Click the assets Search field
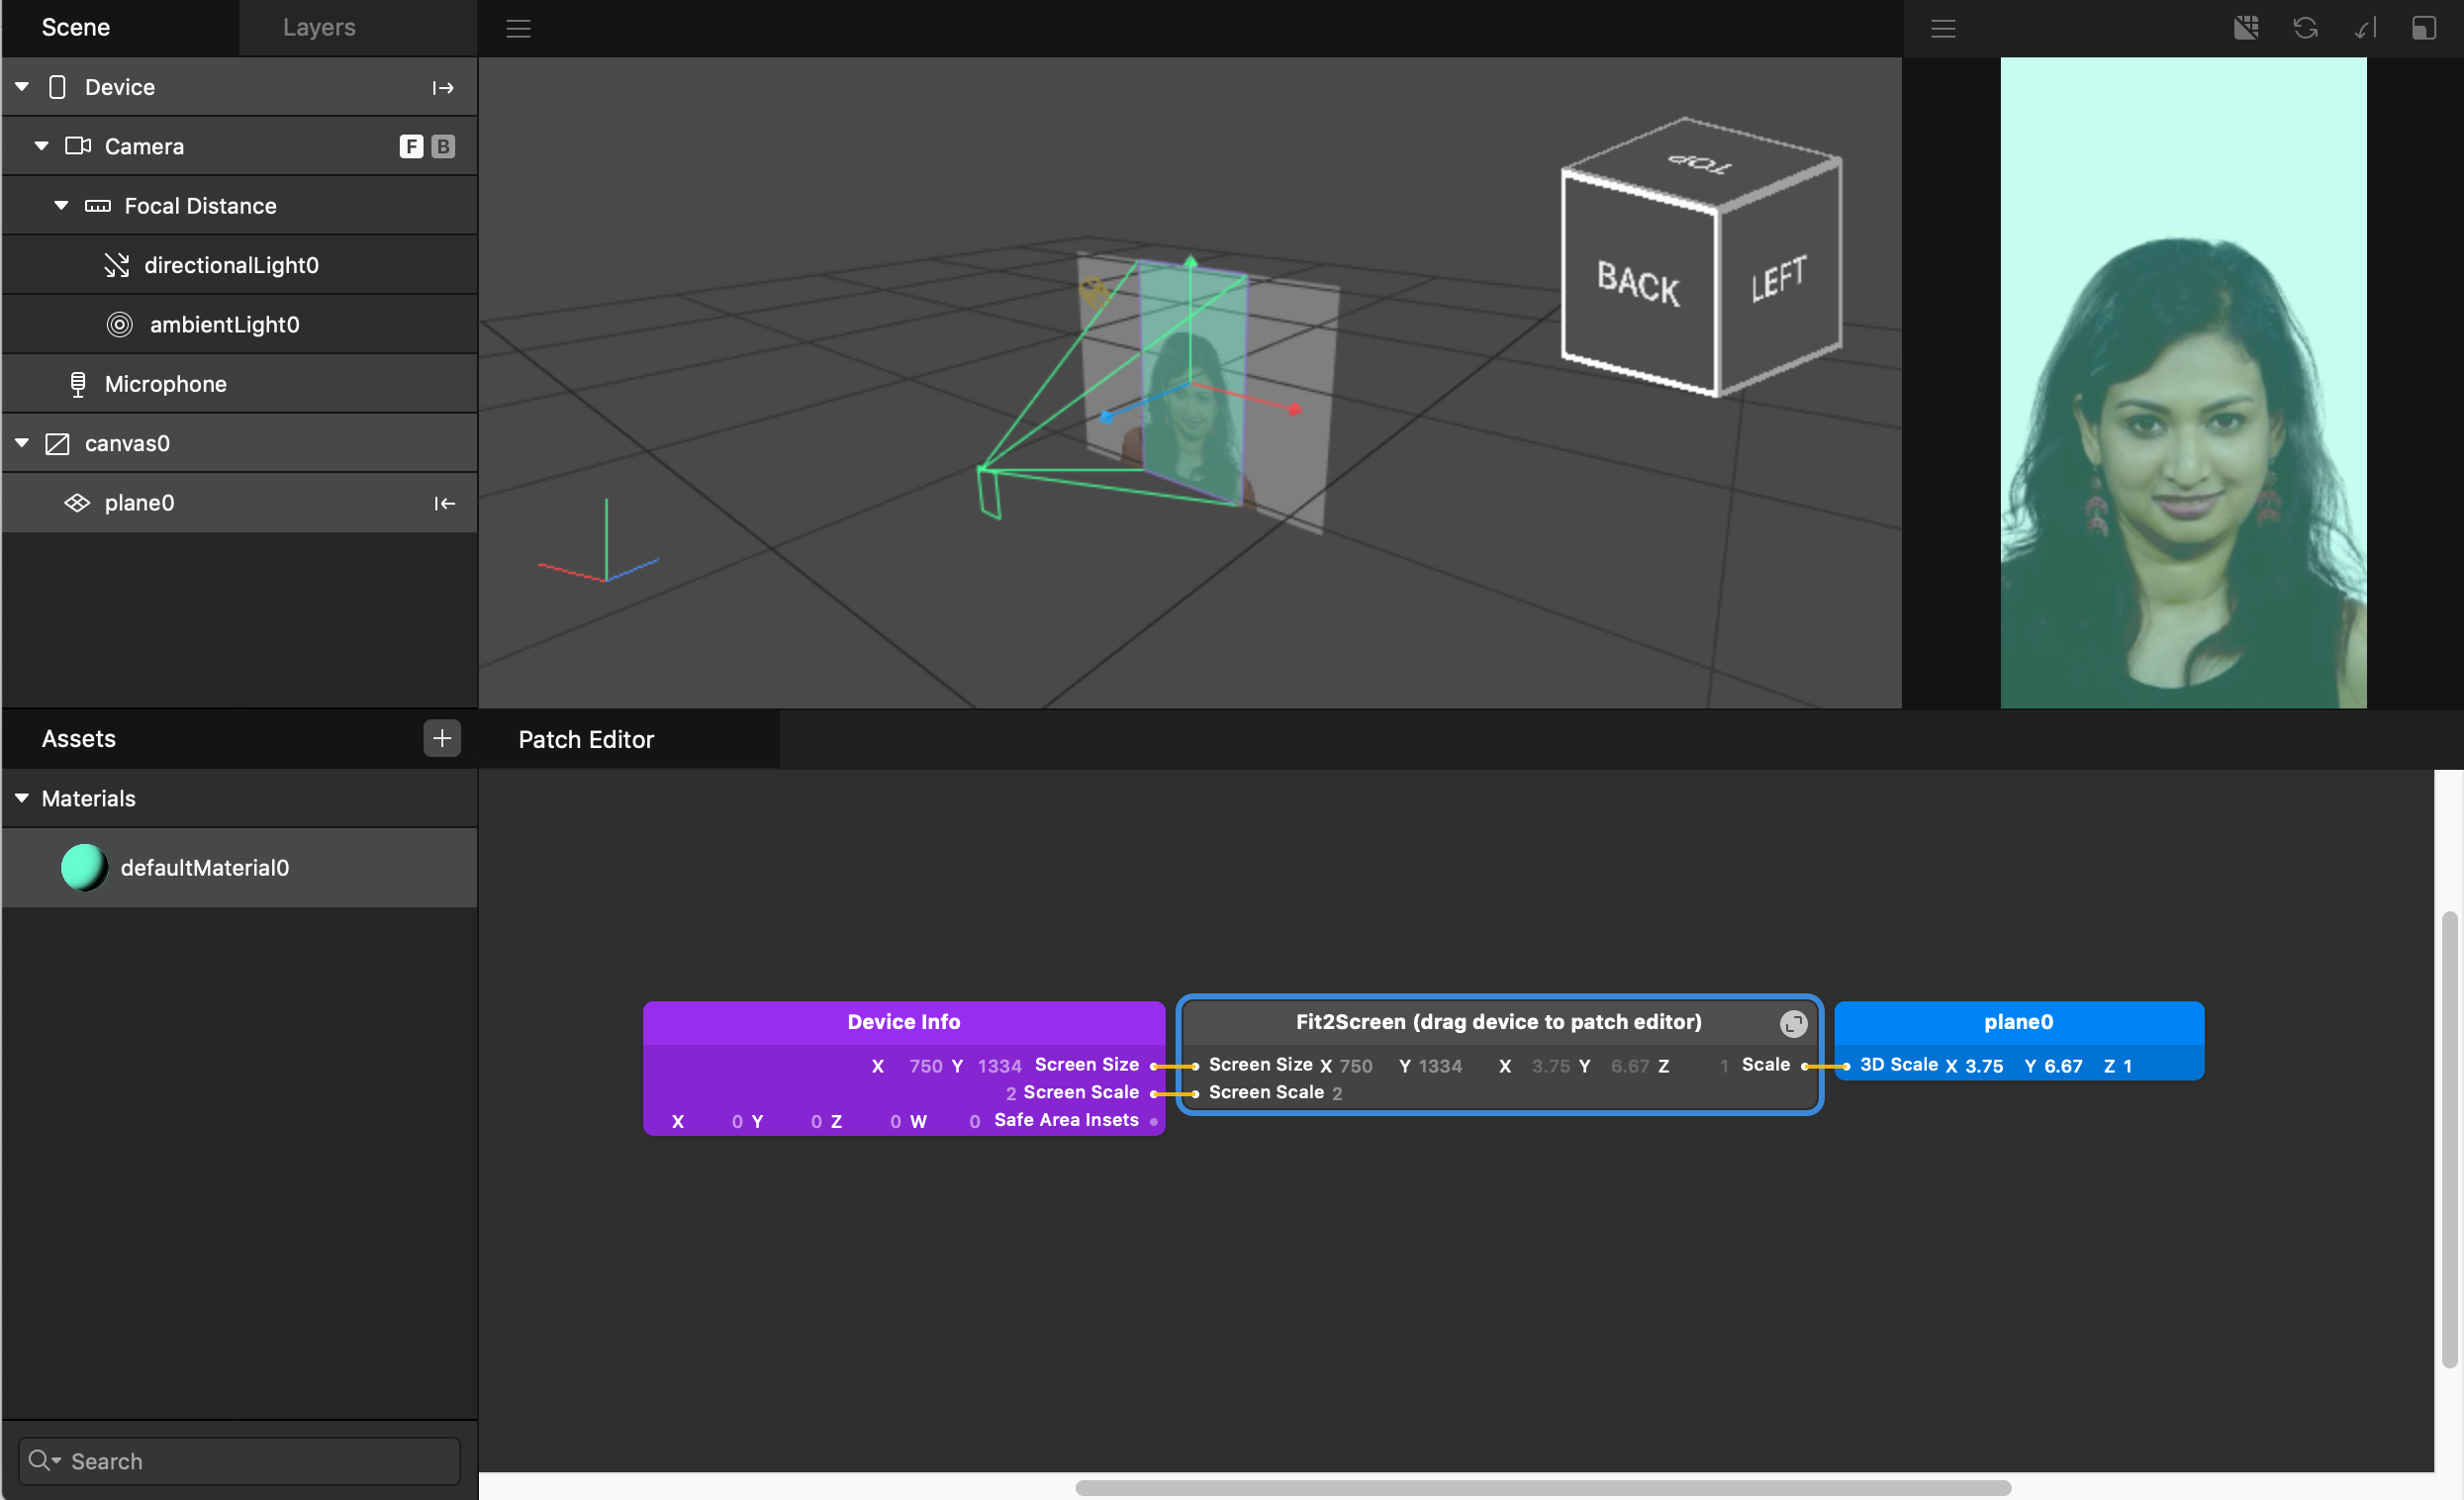The height and width of the screenshot is (1500, 2464). (x=240, y=1461)
